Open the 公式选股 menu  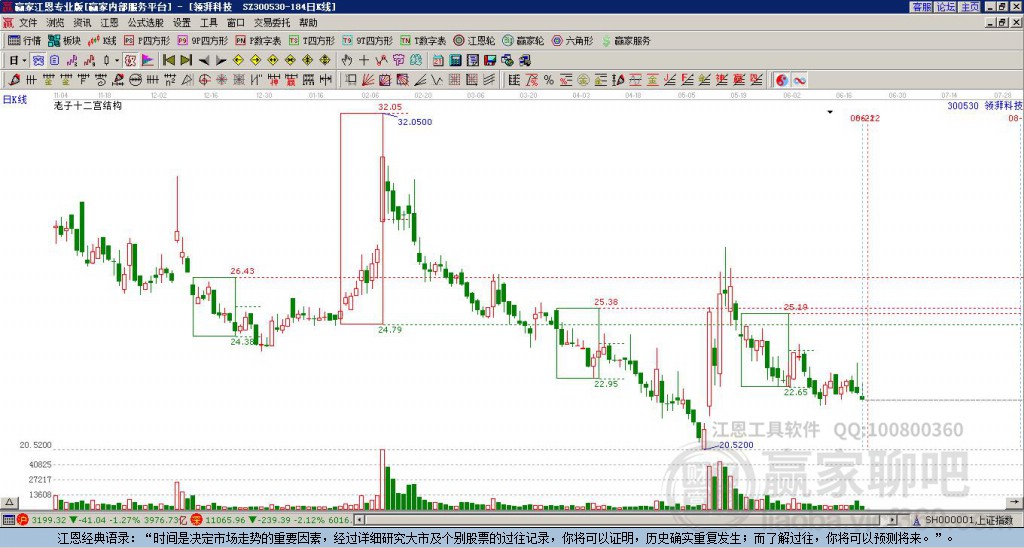pos(146,23)
